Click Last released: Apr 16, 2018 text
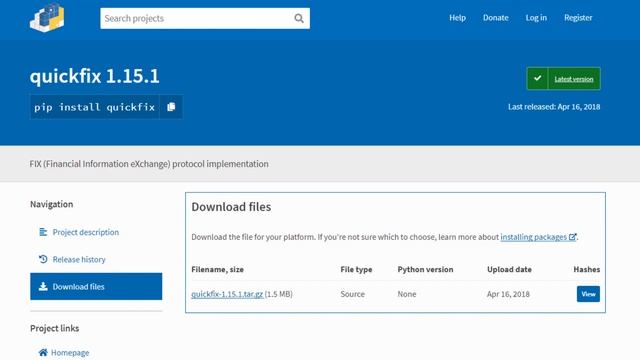The width and height of the screenshot is (640, 360). (554, 107)
